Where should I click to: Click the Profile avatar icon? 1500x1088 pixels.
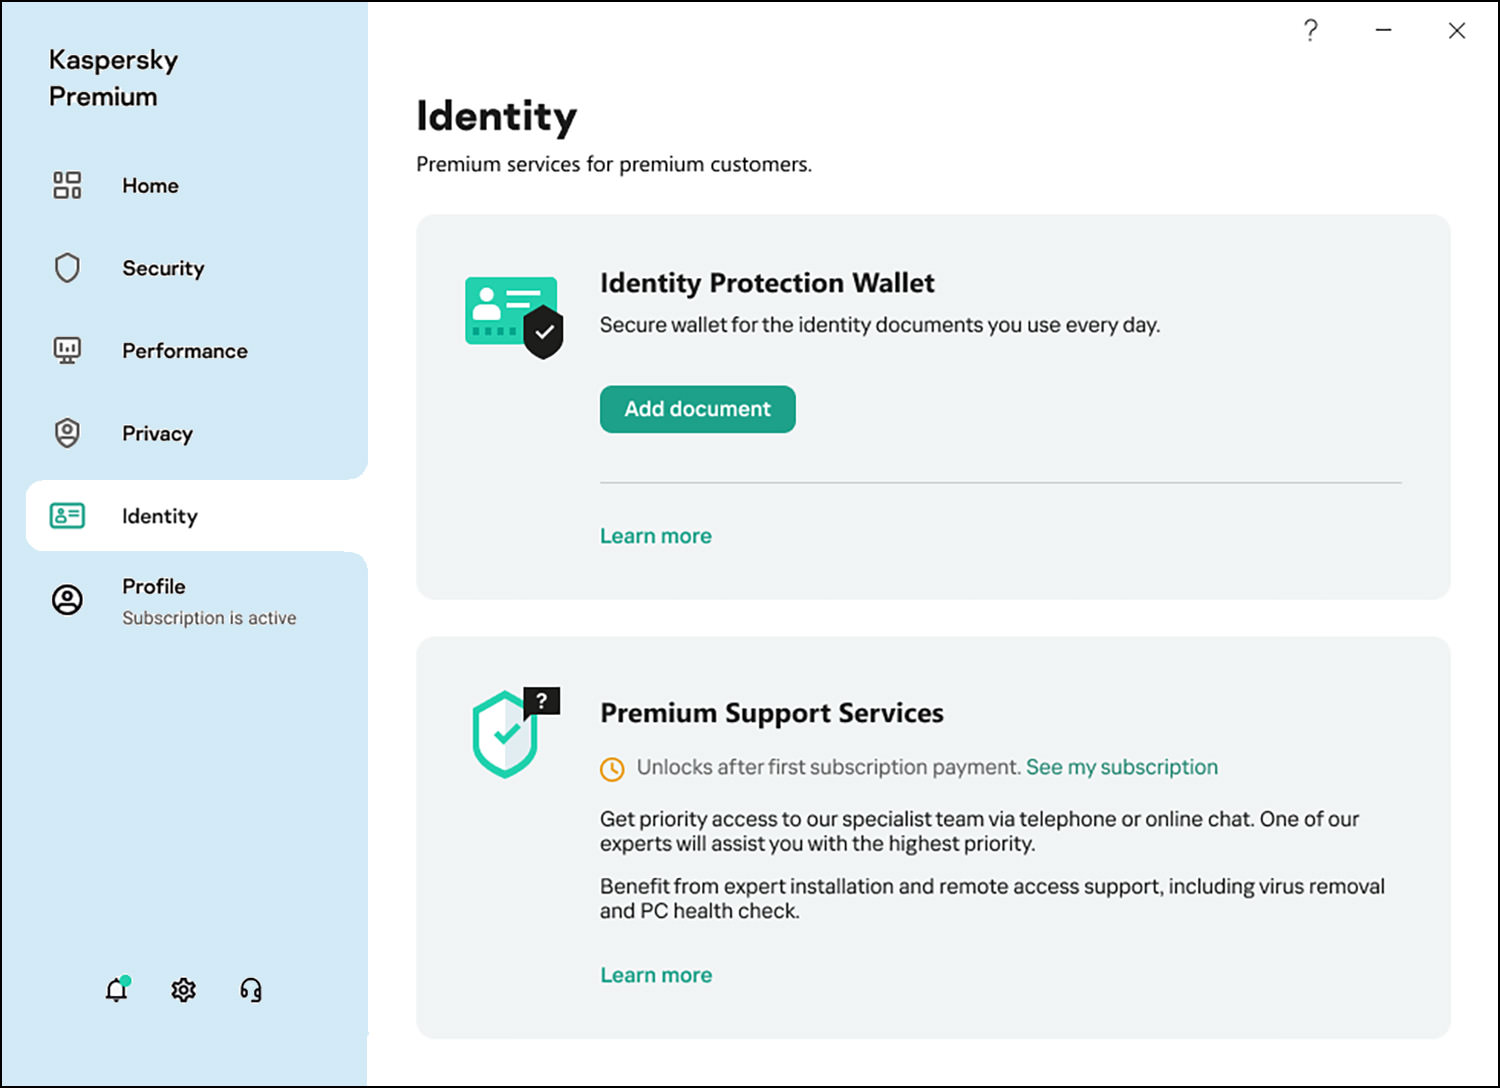click(x=67, y=600)
